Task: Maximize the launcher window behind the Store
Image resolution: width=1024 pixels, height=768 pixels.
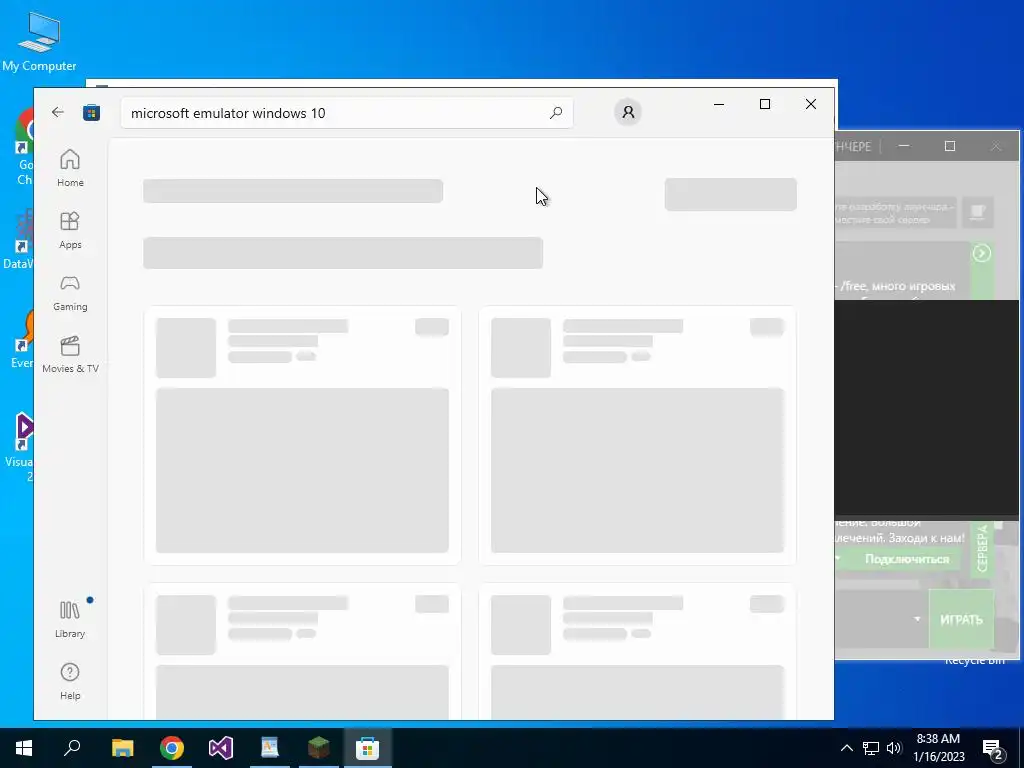Action: tap(950, 146)
